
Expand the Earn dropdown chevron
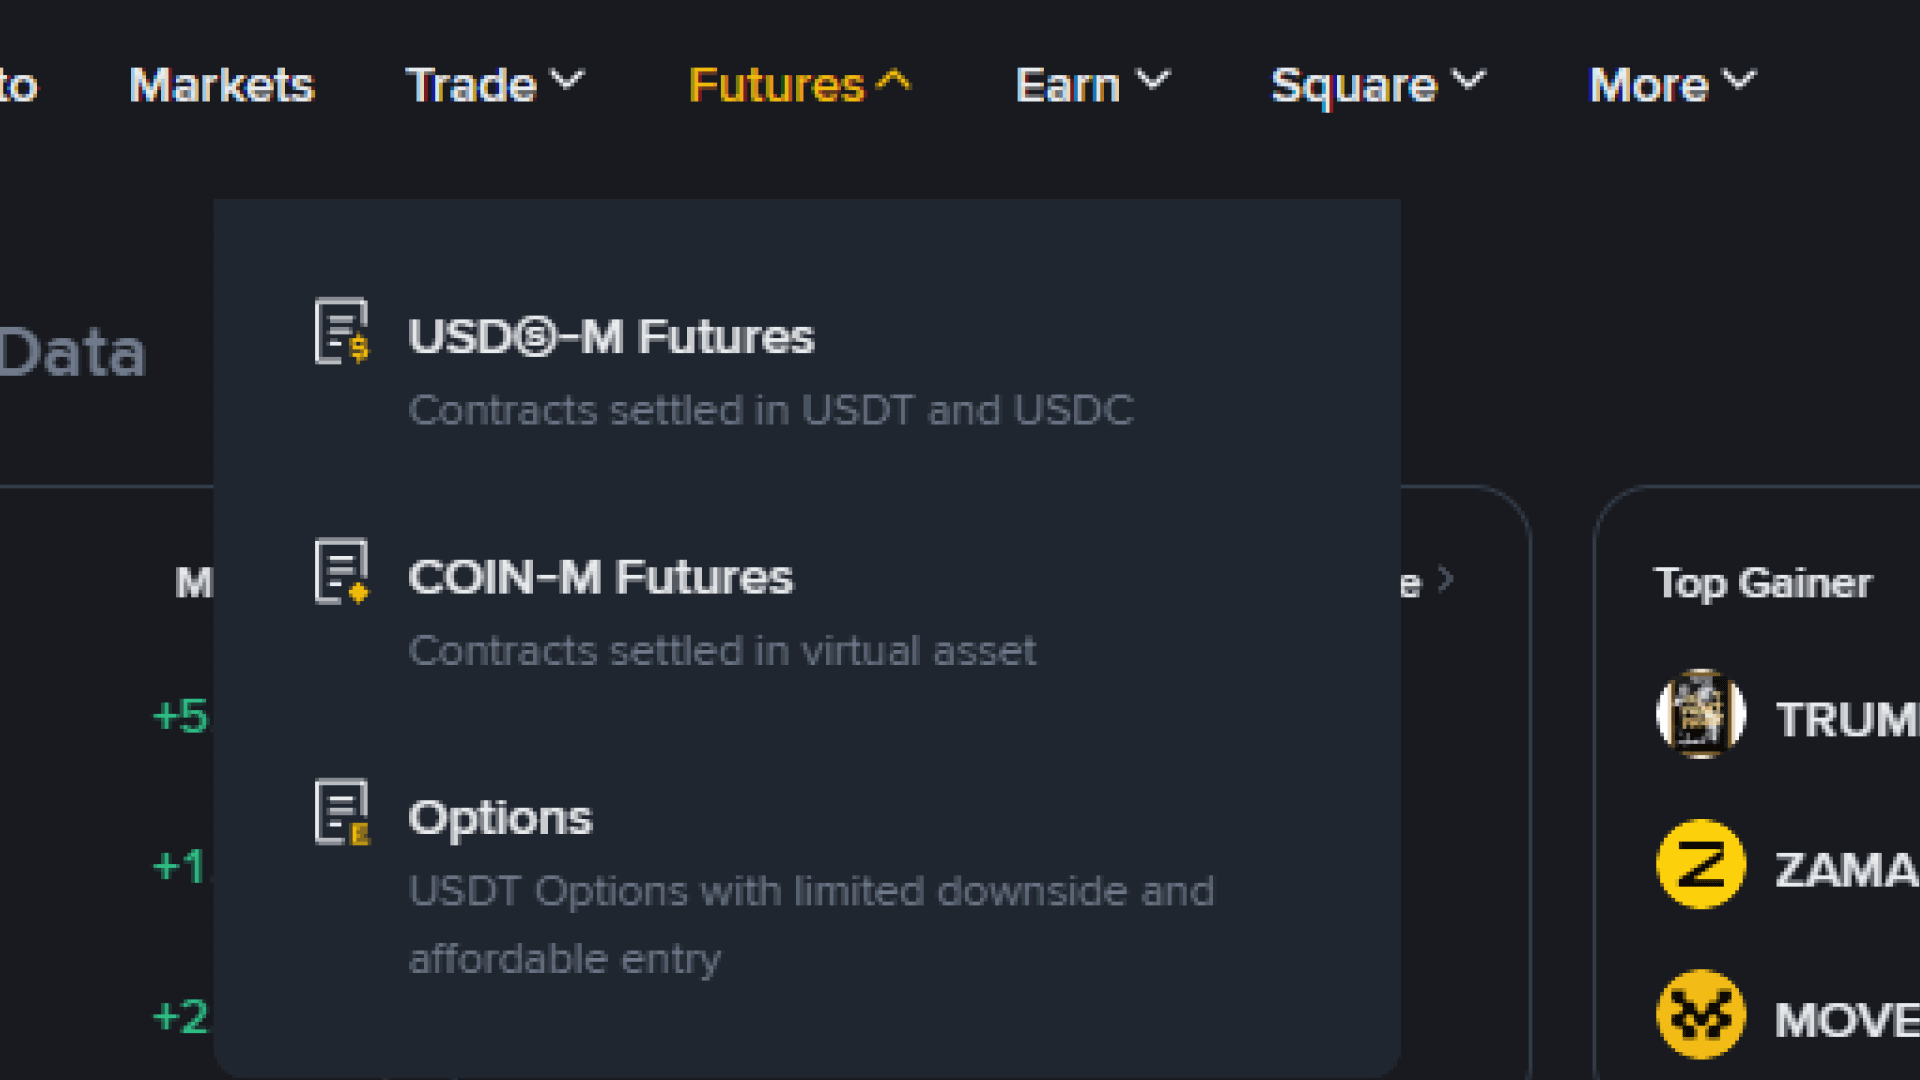click(x=1152, y=80)
